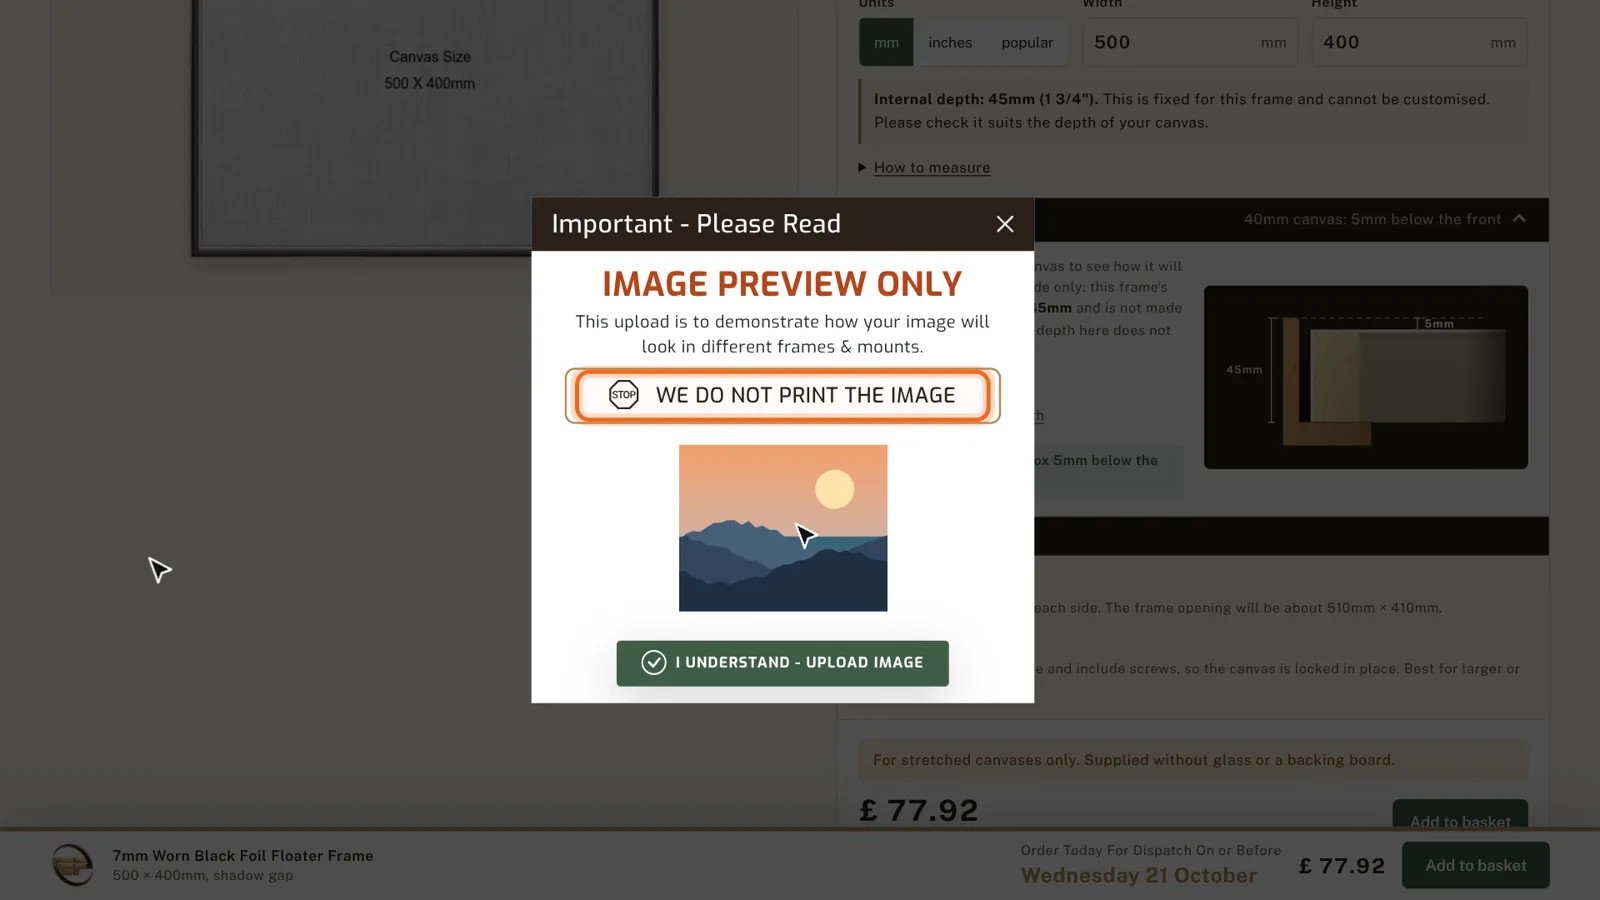Click the sunset mountain preview image
The image size is (1600, 900).
(783, 528)
